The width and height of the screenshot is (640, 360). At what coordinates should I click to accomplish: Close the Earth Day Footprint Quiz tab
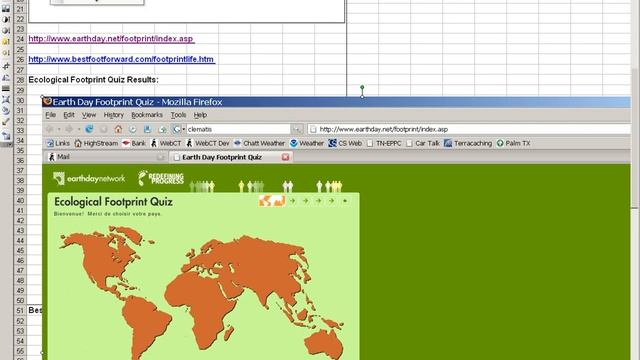[285, 157]
